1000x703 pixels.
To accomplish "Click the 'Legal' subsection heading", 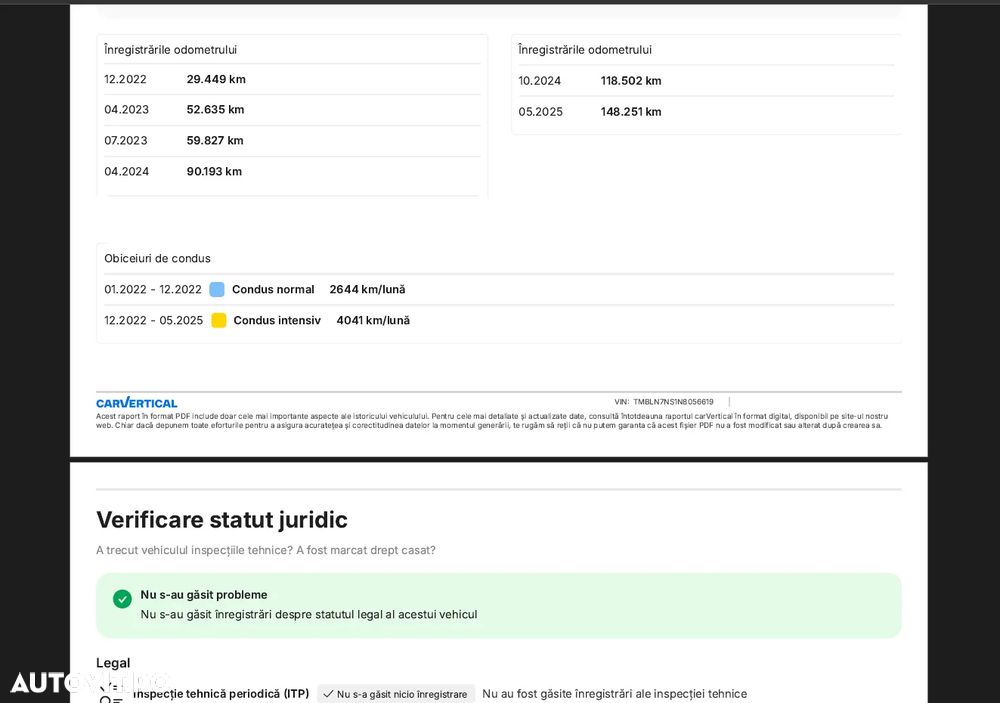I will pyautogui.click(x=113, y=663).
